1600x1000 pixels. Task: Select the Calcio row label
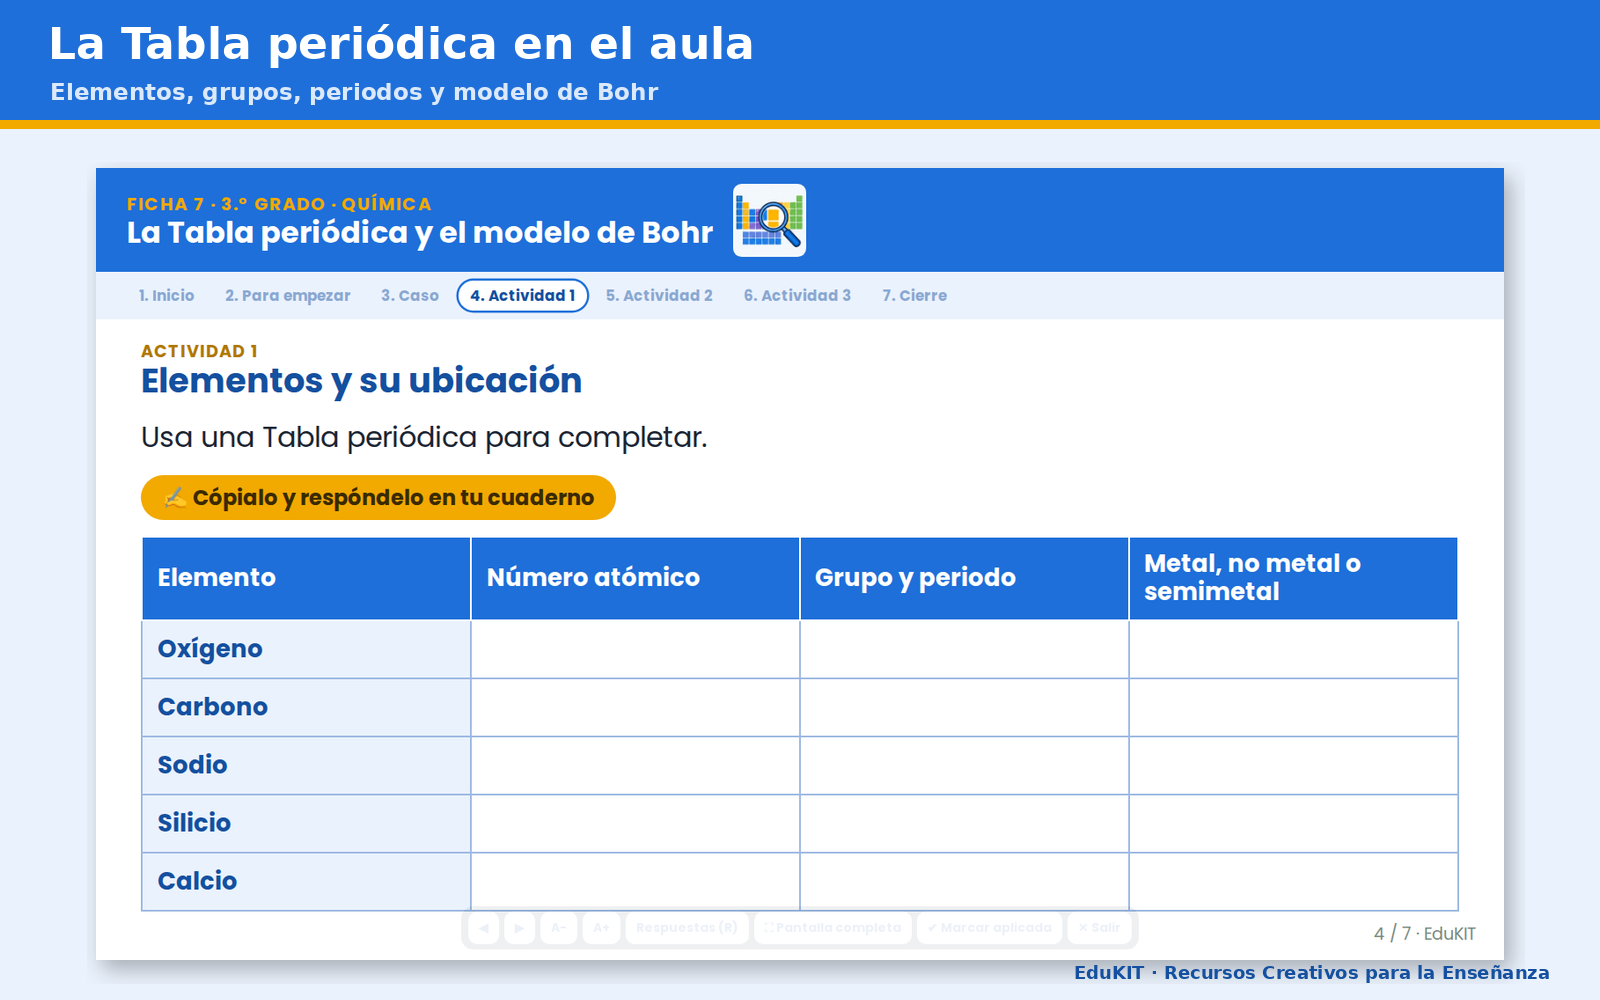(x=306, y=881)
